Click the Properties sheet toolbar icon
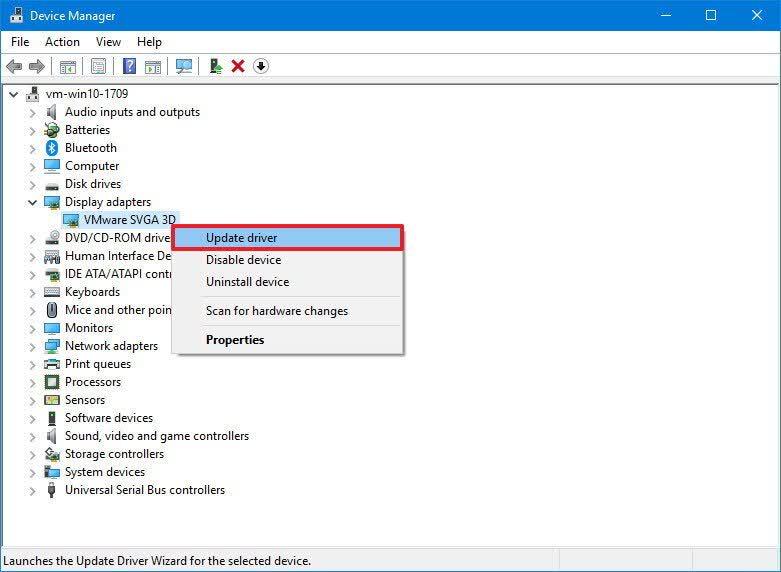Viewport: 781px width, 572px height. click(x=99, y=66)
